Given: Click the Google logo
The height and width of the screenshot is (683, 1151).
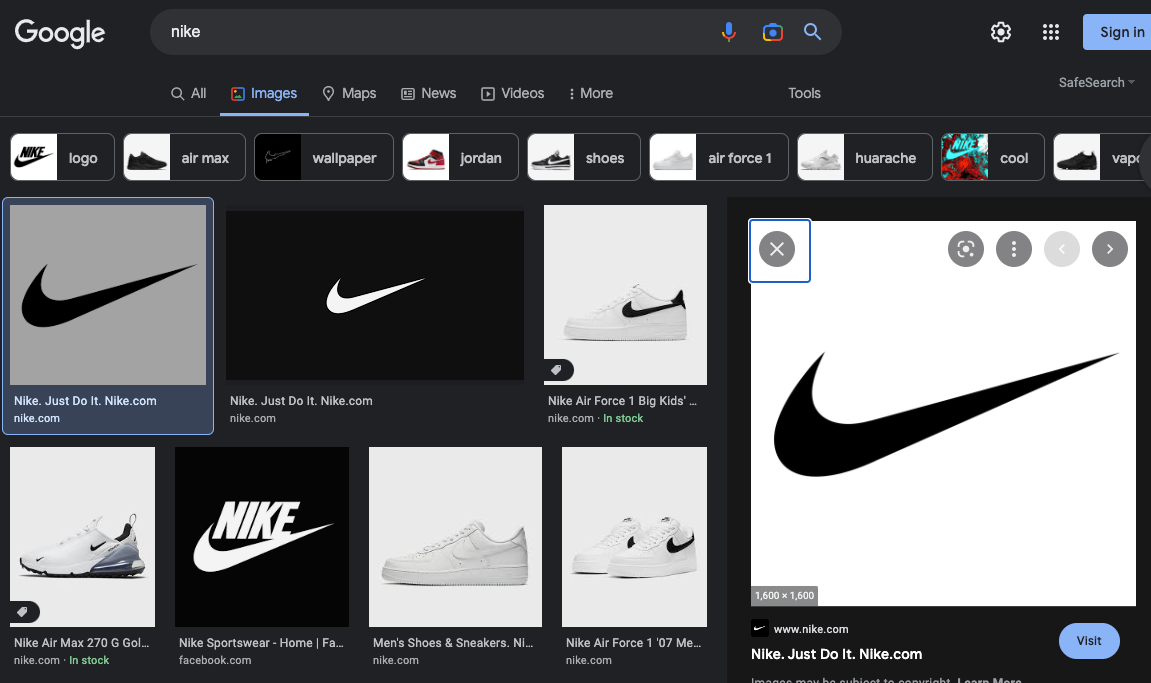Looking at the screenshot, I should [59, 32].
